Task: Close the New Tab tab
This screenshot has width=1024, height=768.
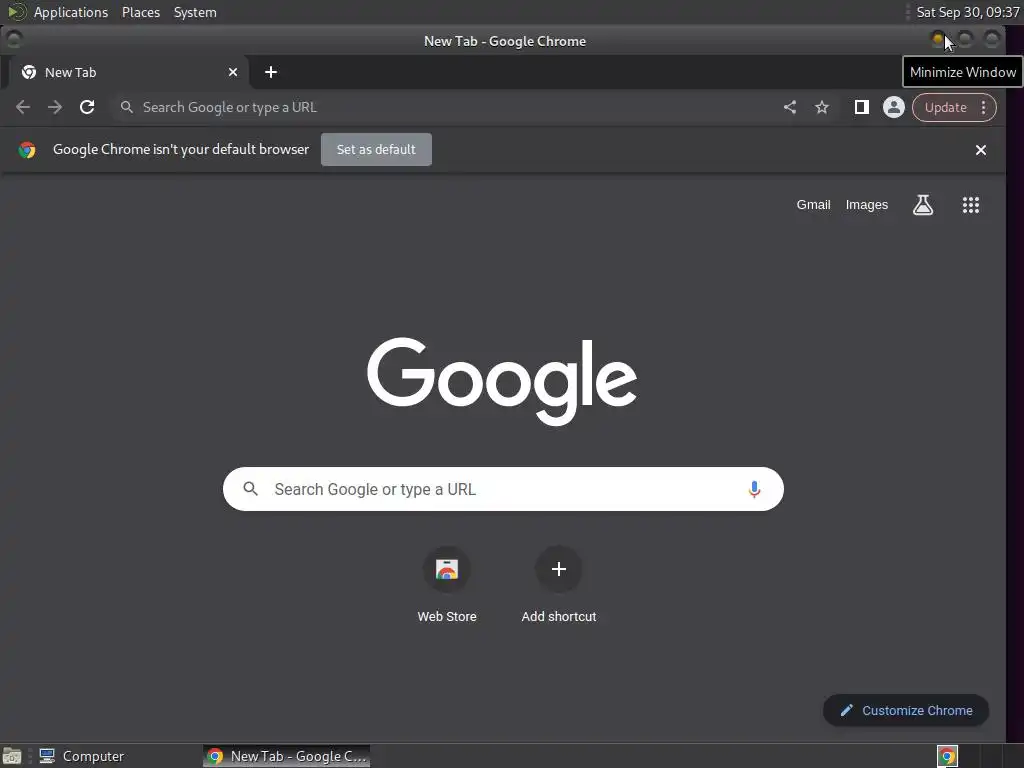Action: [232, 72]
